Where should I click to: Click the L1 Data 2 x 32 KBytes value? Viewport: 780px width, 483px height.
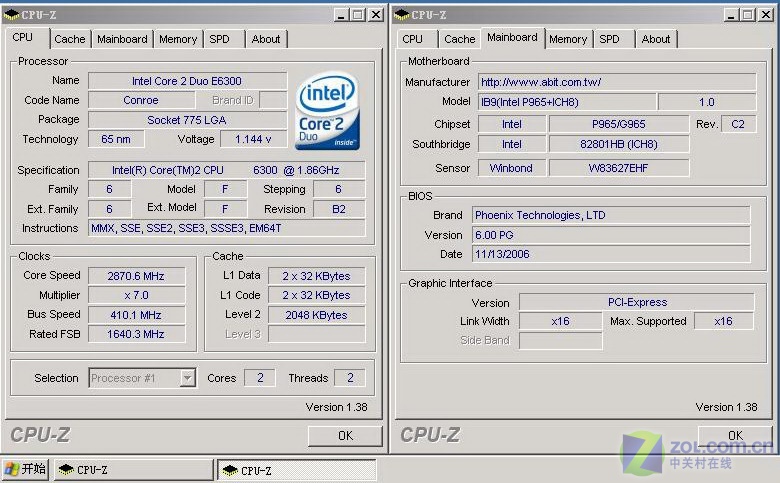316,276
